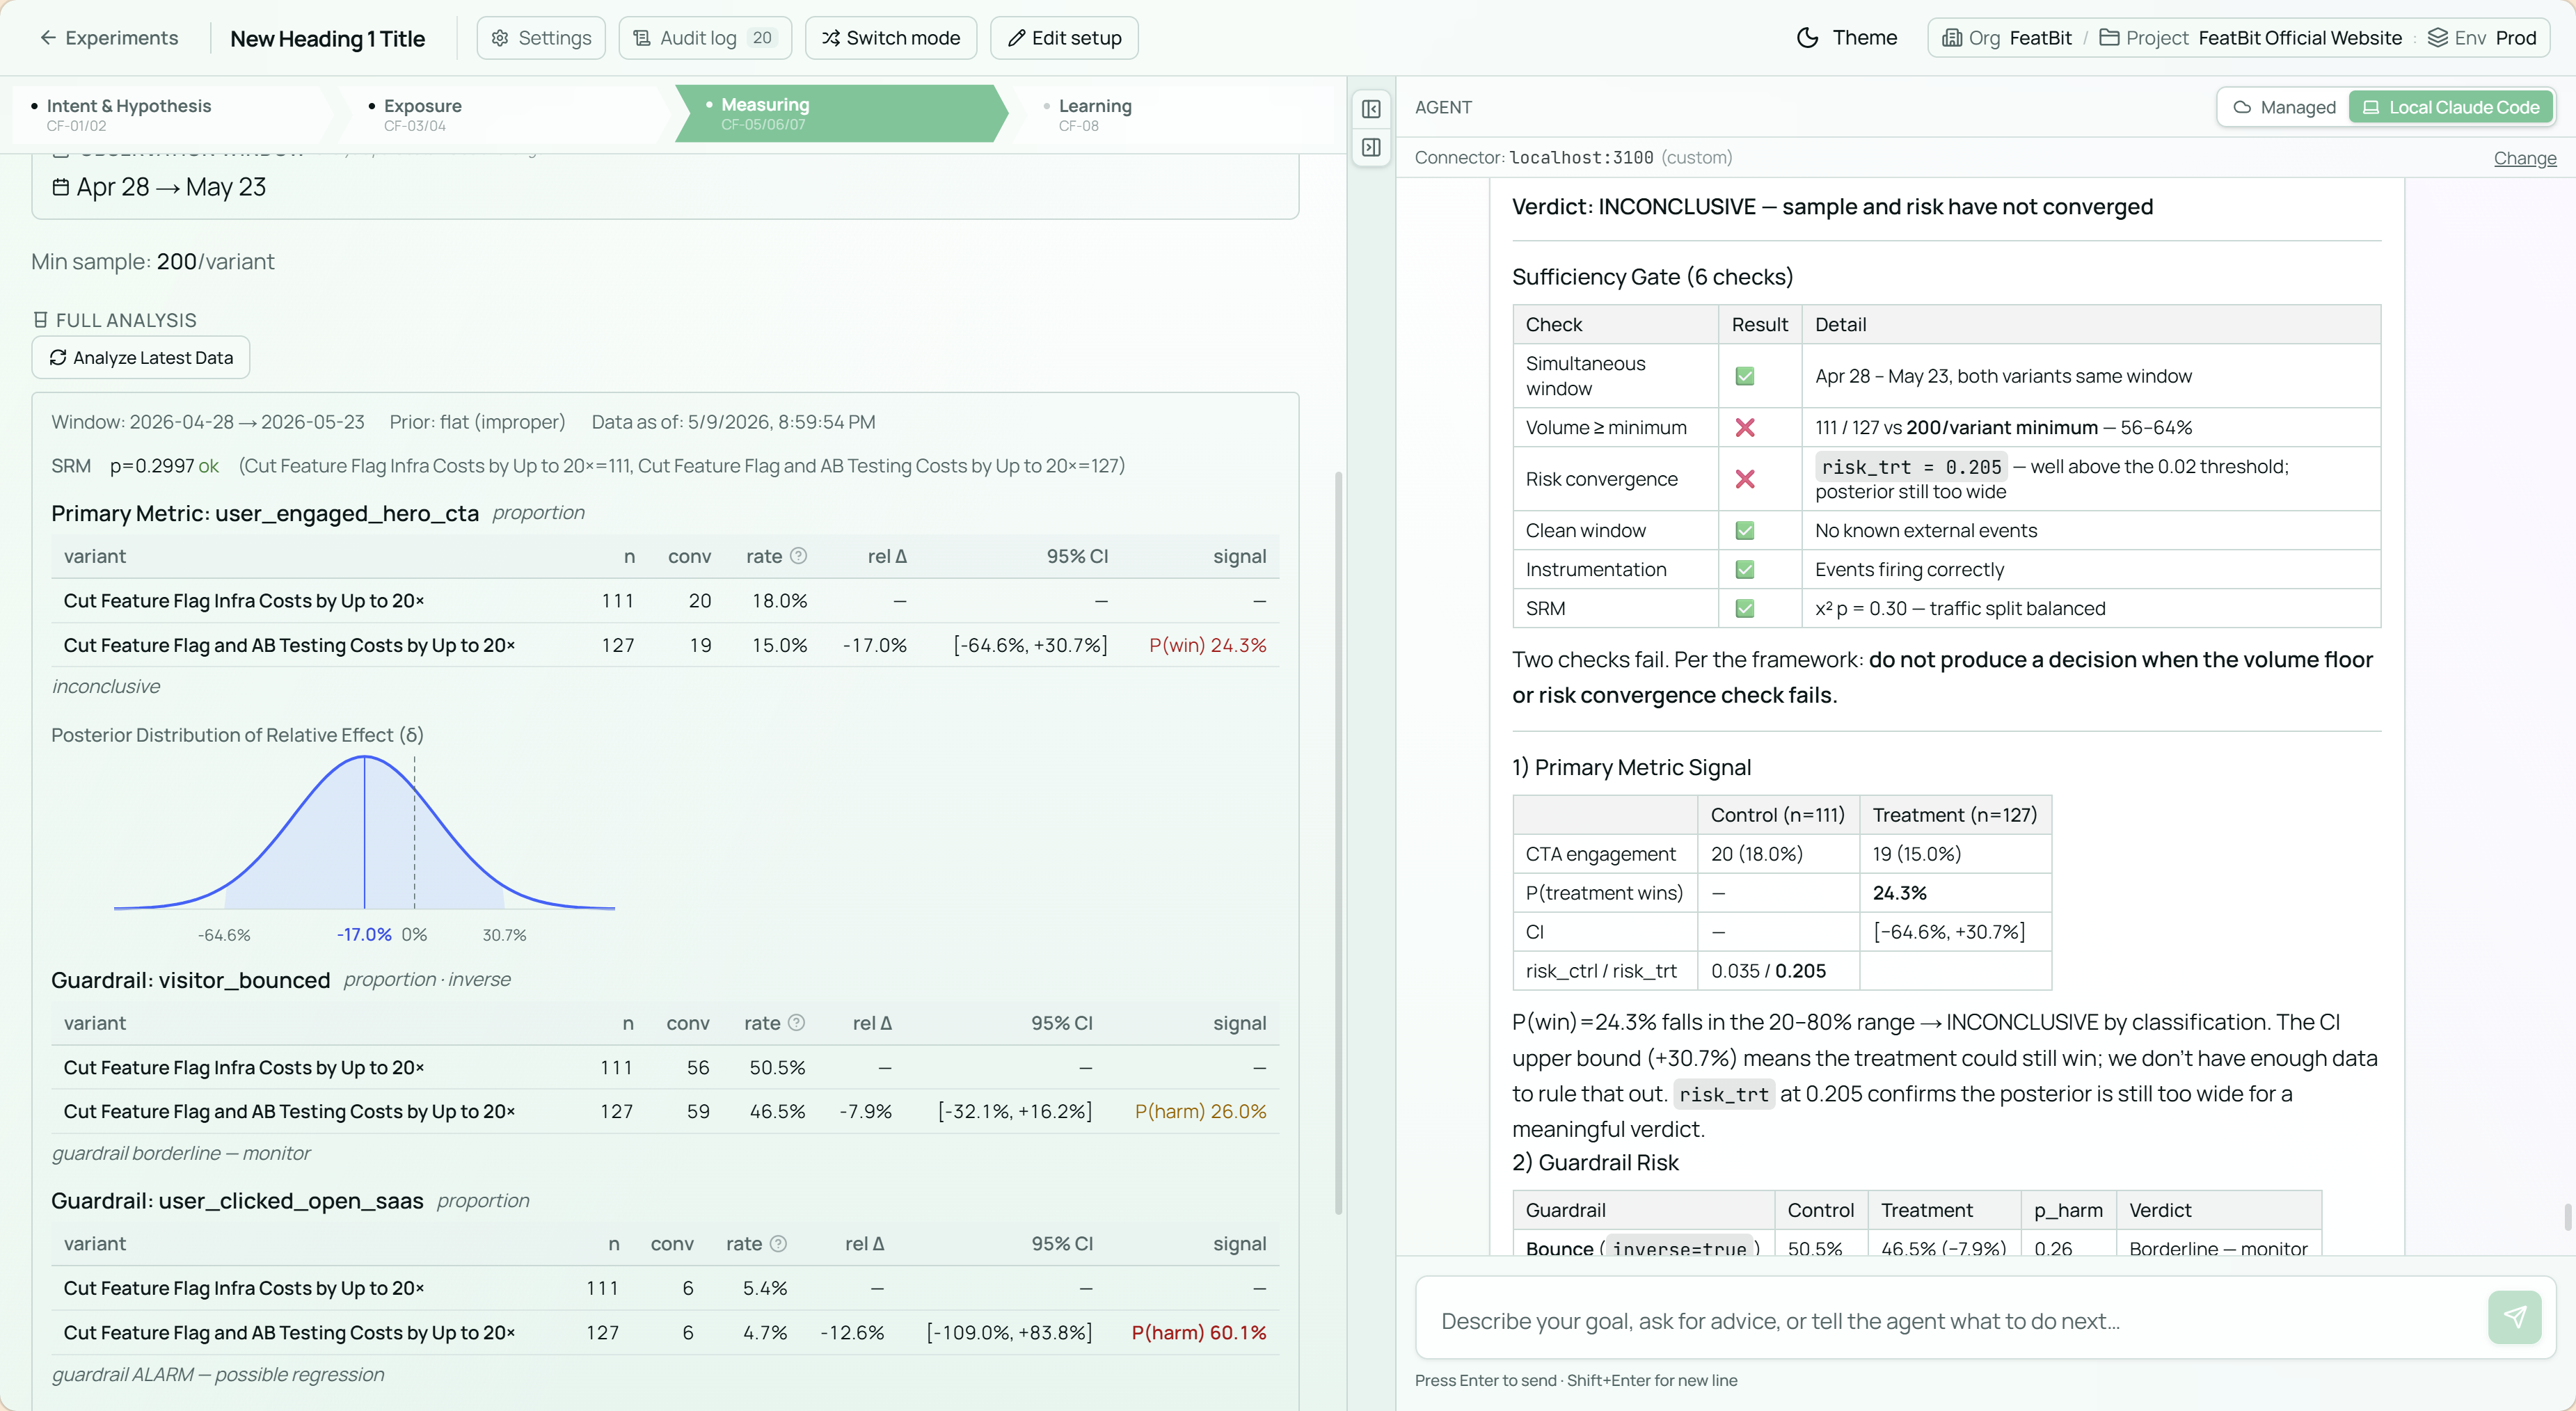Click the send message arrow button
Image resolution: width=2576 pixels, height=1411 pixels.
coord(2515,1317)
